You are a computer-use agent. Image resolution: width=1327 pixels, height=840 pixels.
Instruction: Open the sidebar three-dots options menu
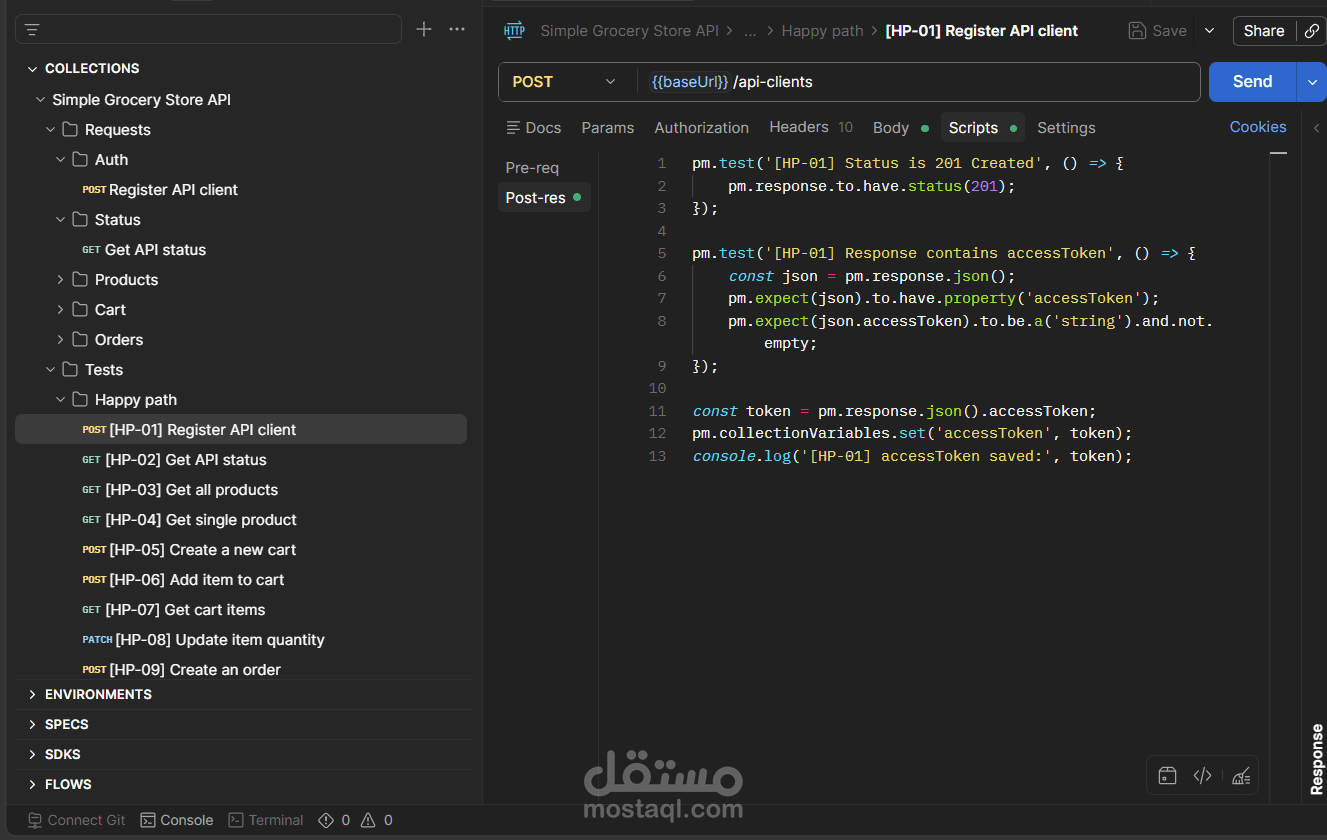(x=457, y=29)
